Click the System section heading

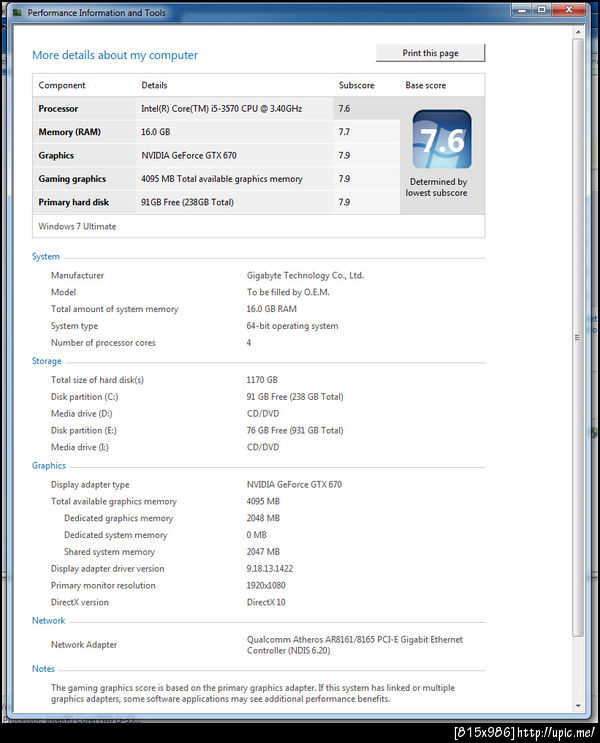pyautogui.click(x=45, y=256)
